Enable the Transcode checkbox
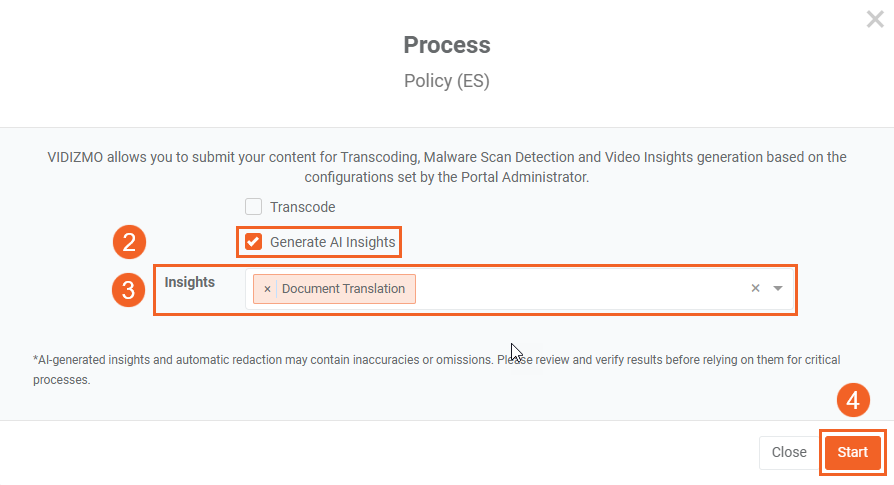This screenshot has height=485, width=894. 254,207
